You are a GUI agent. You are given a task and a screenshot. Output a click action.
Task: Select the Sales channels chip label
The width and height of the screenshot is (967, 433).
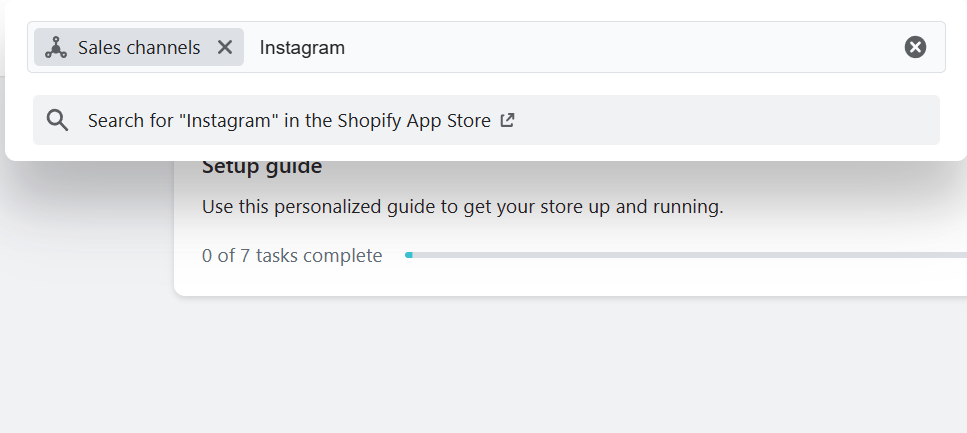pyautogui.click(x=139, y=47)
